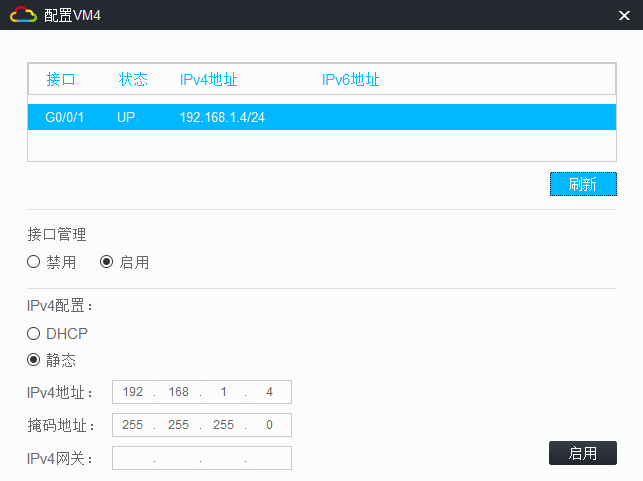
Task: Click second octet 168 of IPv4地址
Action: [x=178, y=392]
